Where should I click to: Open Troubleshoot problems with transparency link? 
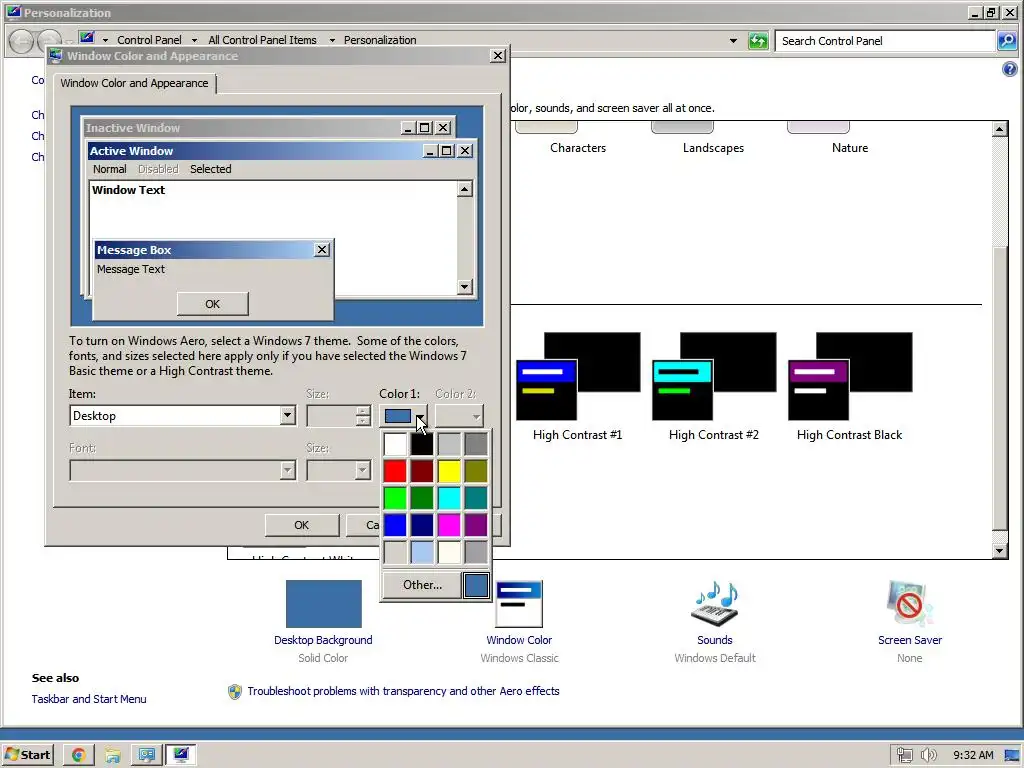(x=403, y=691)
